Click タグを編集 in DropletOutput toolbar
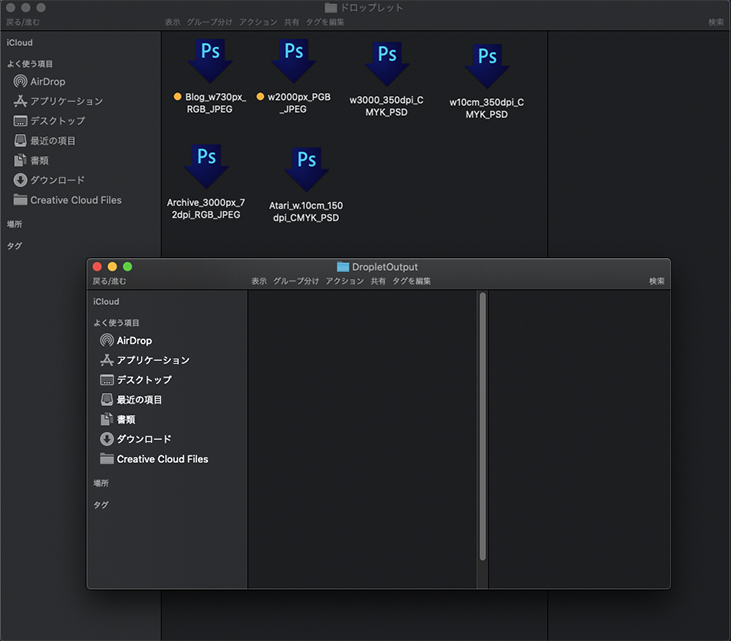 tap(412, 281)
